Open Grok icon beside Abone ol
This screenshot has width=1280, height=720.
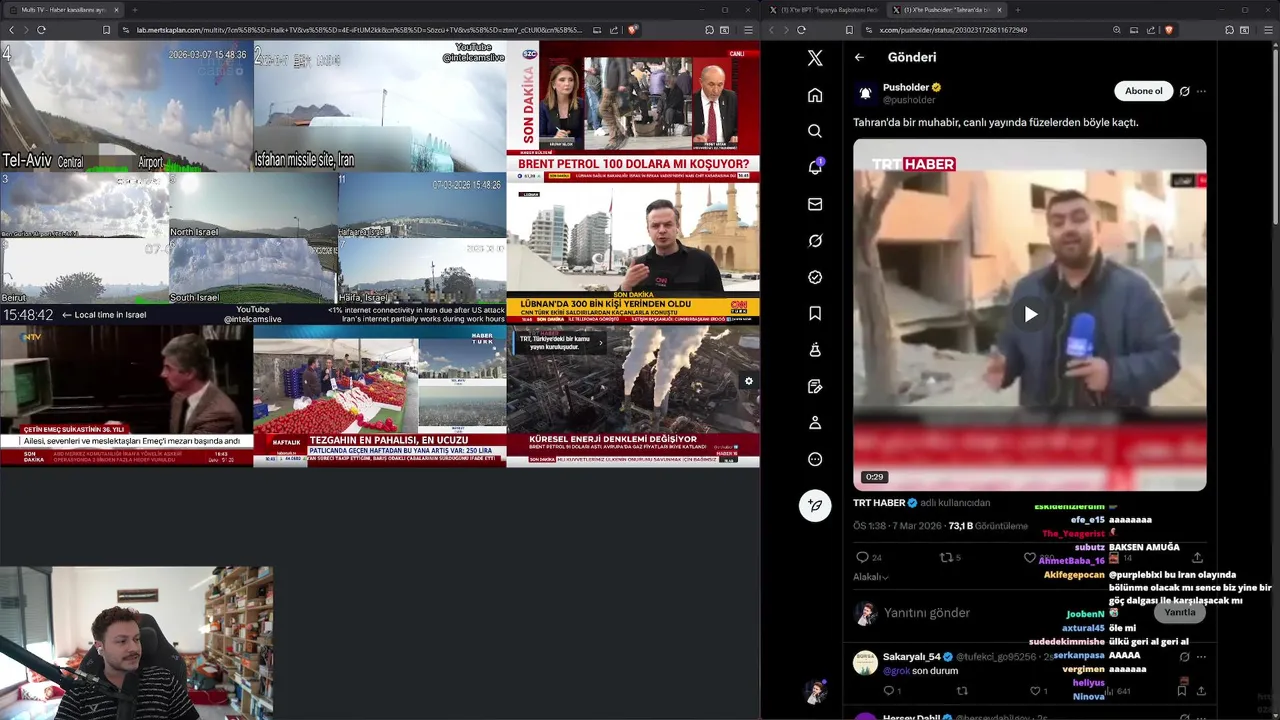(x=1184, y=91)
